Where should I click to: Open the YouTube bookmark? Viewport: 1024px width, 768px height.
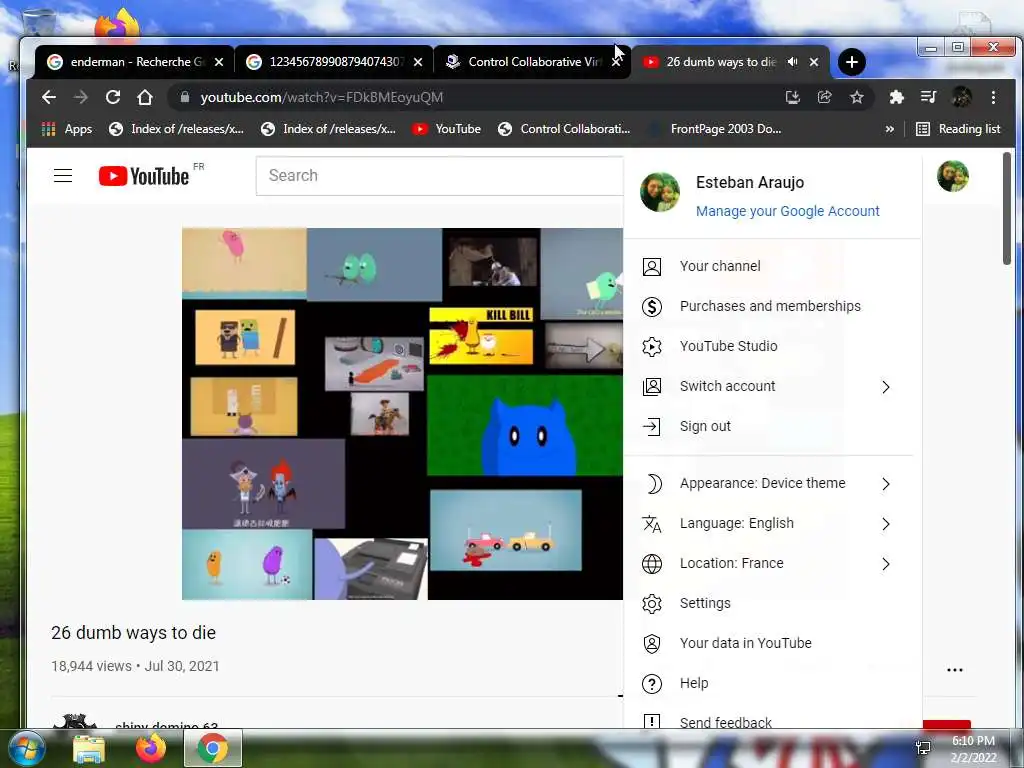coord(447,129)
